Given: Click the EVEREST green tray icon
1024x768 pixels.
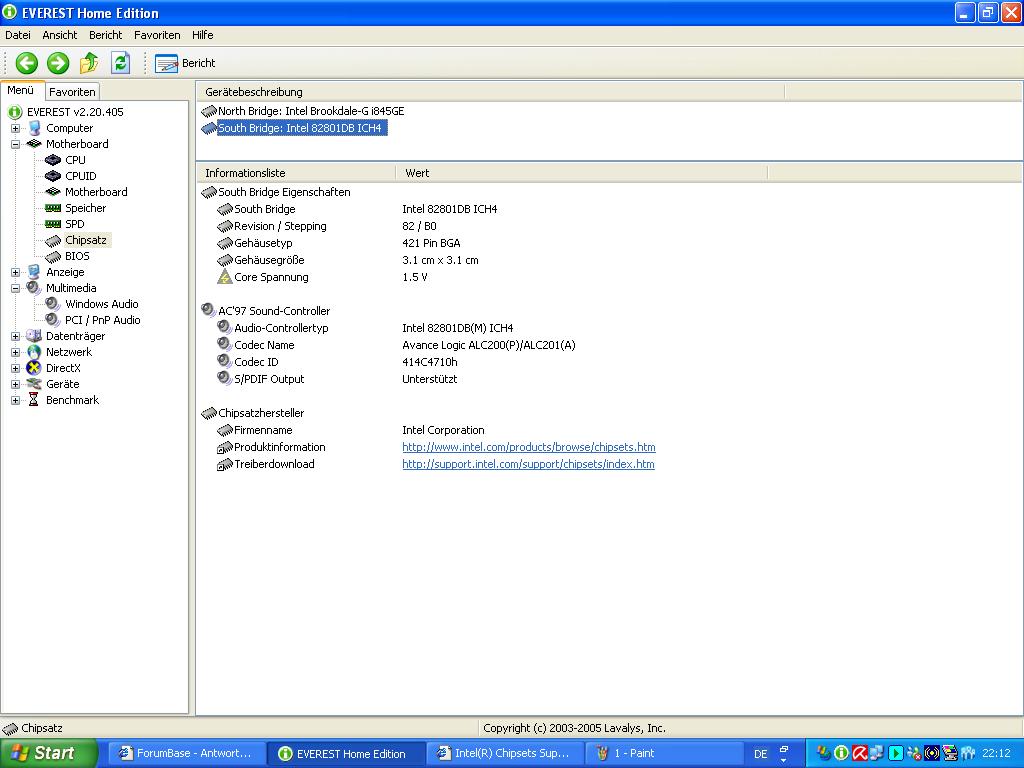Looking at the screenshot, I should 841,754.
